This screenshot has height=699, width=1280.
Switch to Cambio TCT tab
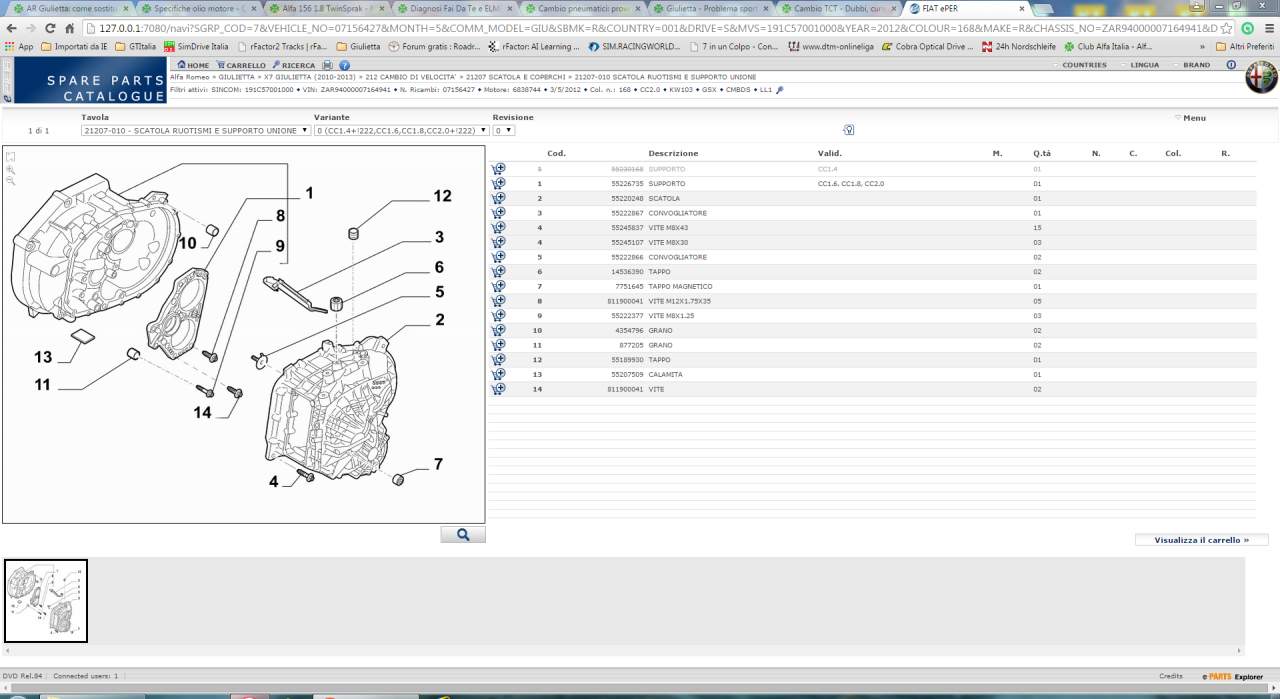(839, 8)
